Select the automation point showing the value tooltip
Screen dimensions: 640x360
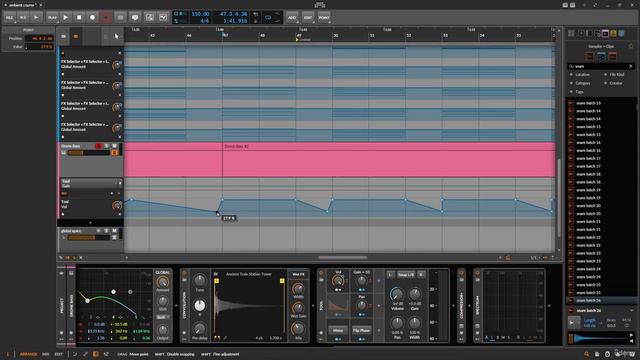217,212
